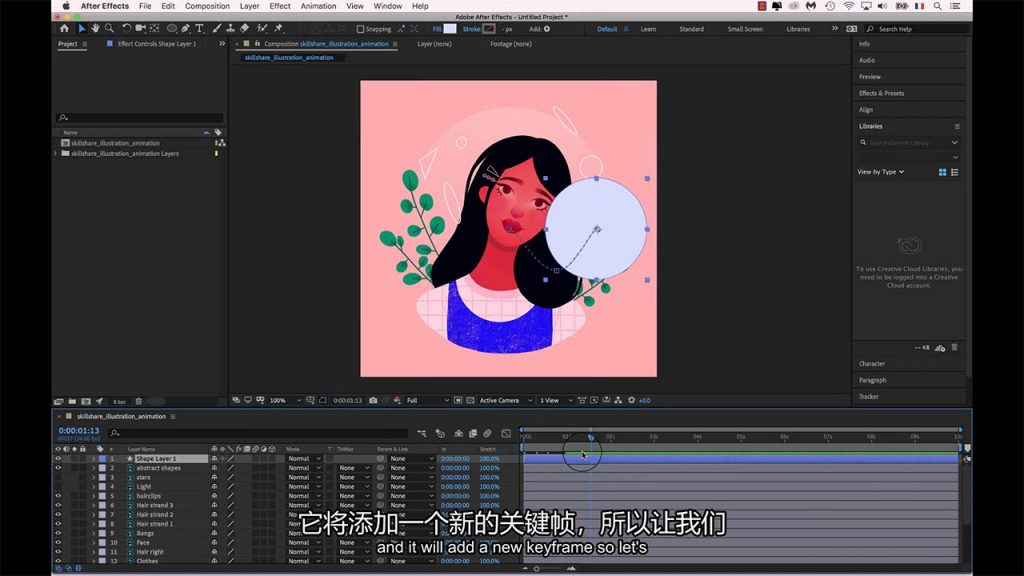The height and width of the screenshot is (576, 1024).
Task: Switch to the Learn workspace
Action: pyautogui.click(x=648, y=29)
